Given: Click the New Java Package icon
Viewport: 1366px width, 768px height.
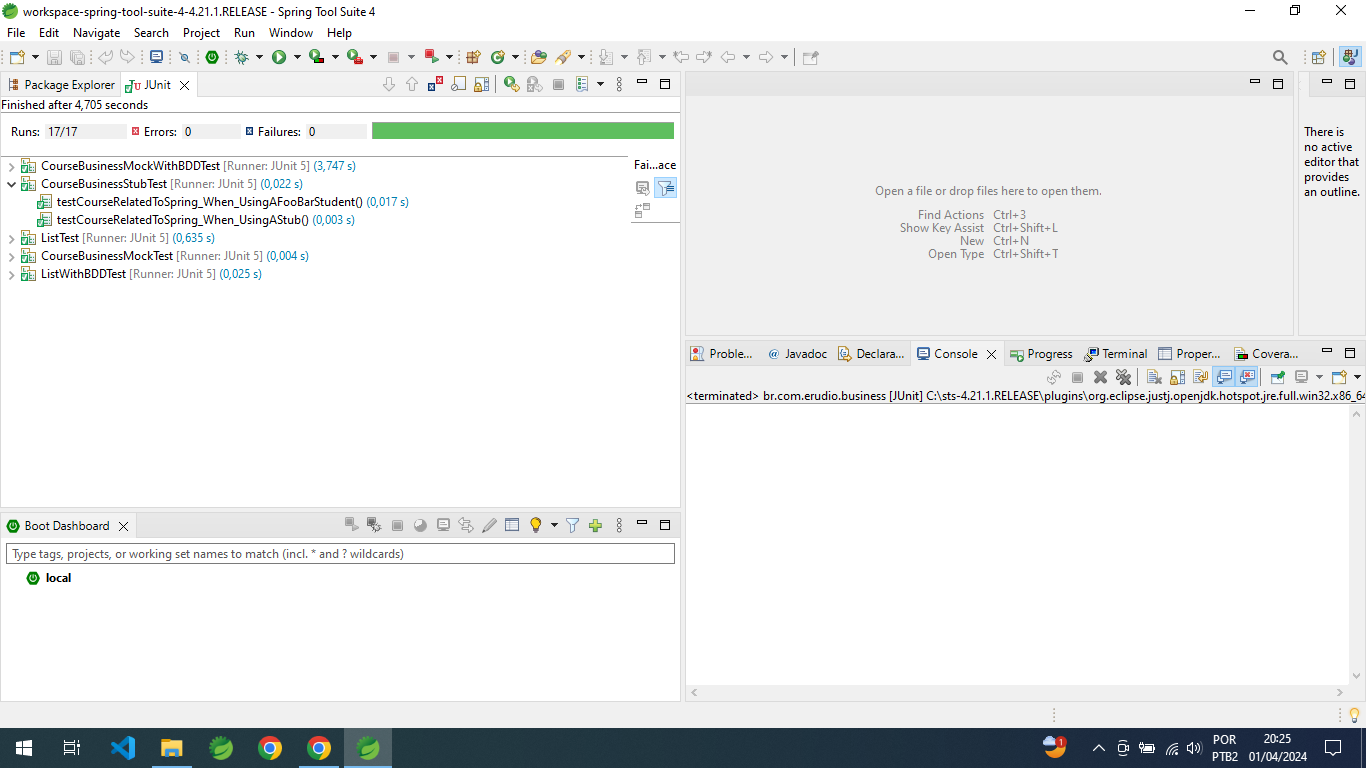Looking at the screenshot, I should (x=473, y=57).
